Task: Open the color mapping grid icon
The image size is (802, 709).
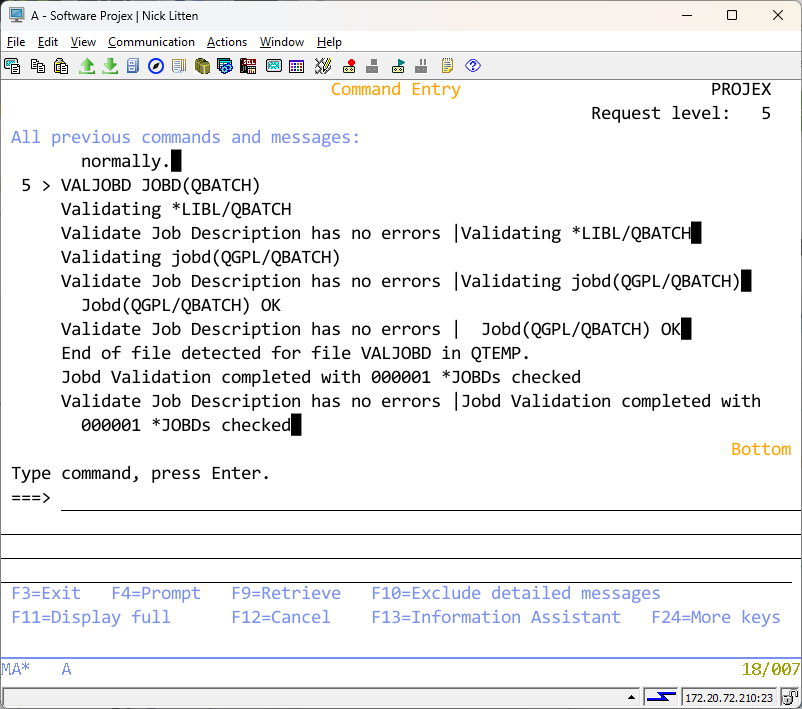Action: click(x=297, y=66)
